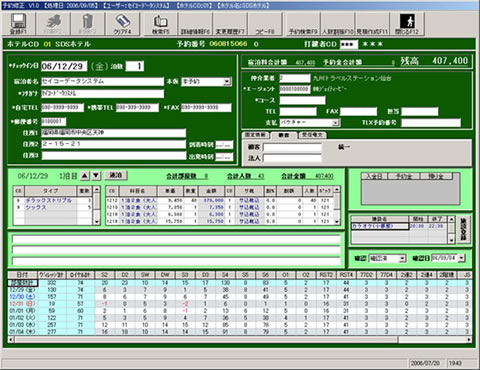This screenshot has height=370, width=480.
Task: Click the 到着時刻 arrival time field
Action: pyautogui.click(x=224, y=145)
